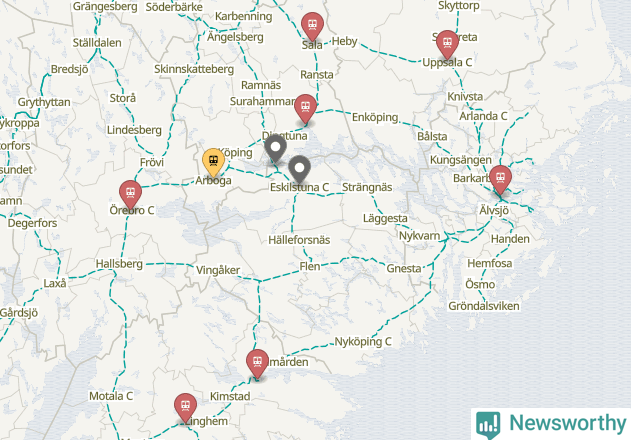
Task: Select the Enköping map label
Action: [375, 117]
